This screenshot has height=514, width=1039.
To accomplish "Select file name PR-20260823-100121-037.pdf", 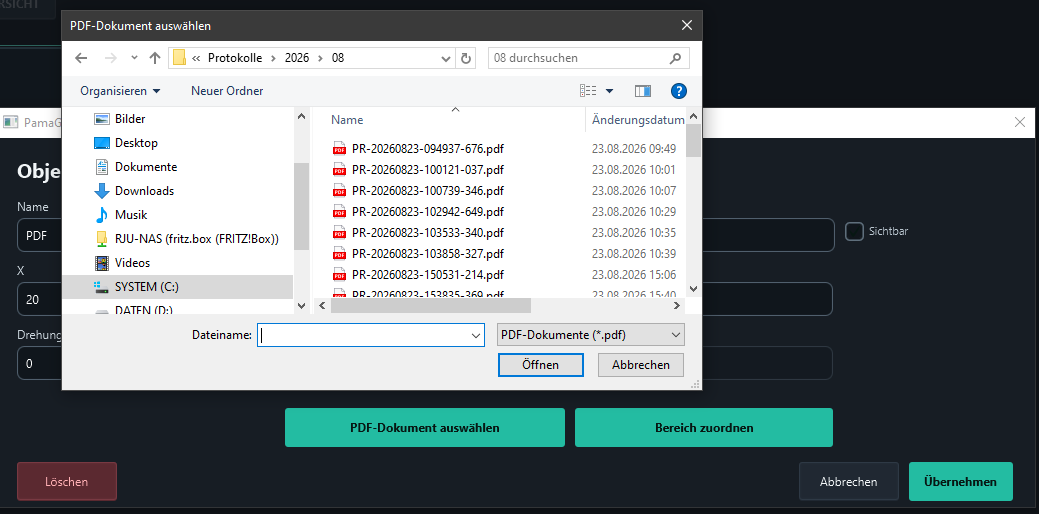I will pos(428,170).
